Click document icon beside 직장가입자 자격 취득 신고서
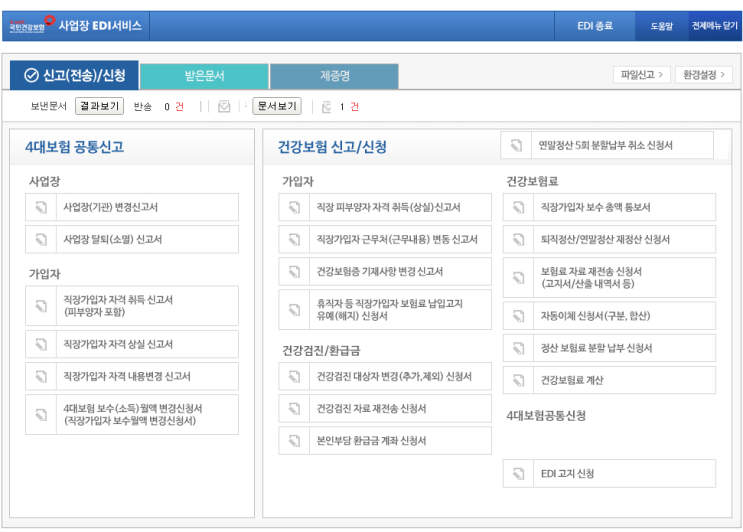This screenshot has width=743, height=532. point(41,306)
